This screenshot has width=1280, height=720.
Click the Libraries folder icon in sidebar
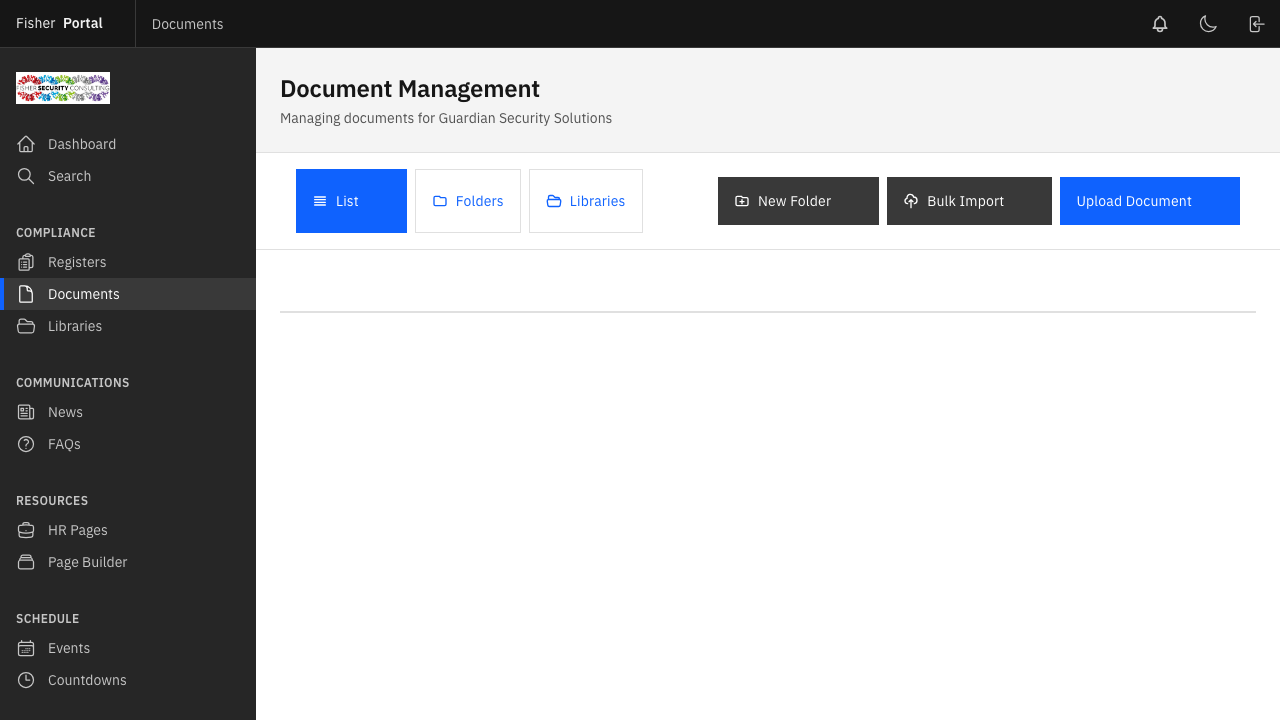coord(26,326)
